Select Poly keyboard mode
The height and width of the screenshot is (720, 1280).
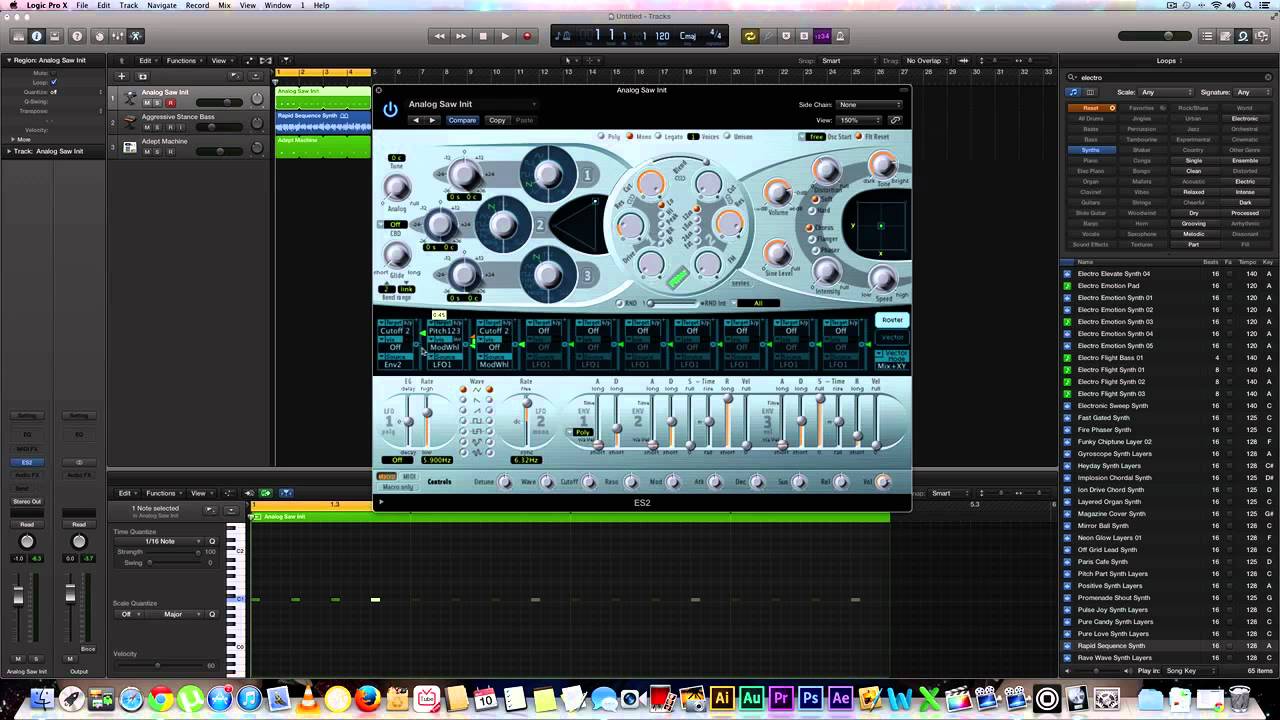coord(603,136)
